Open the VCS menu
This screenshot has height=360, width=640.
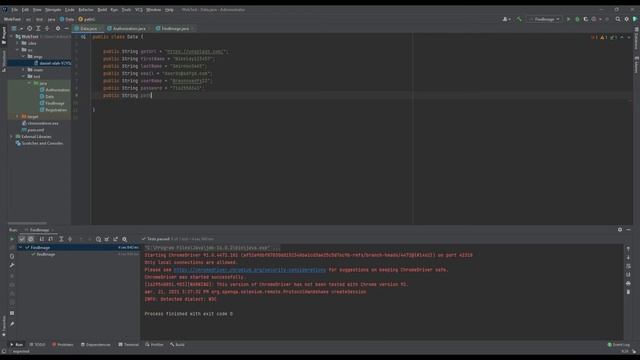pyautogui.click(x=139, y=9)
